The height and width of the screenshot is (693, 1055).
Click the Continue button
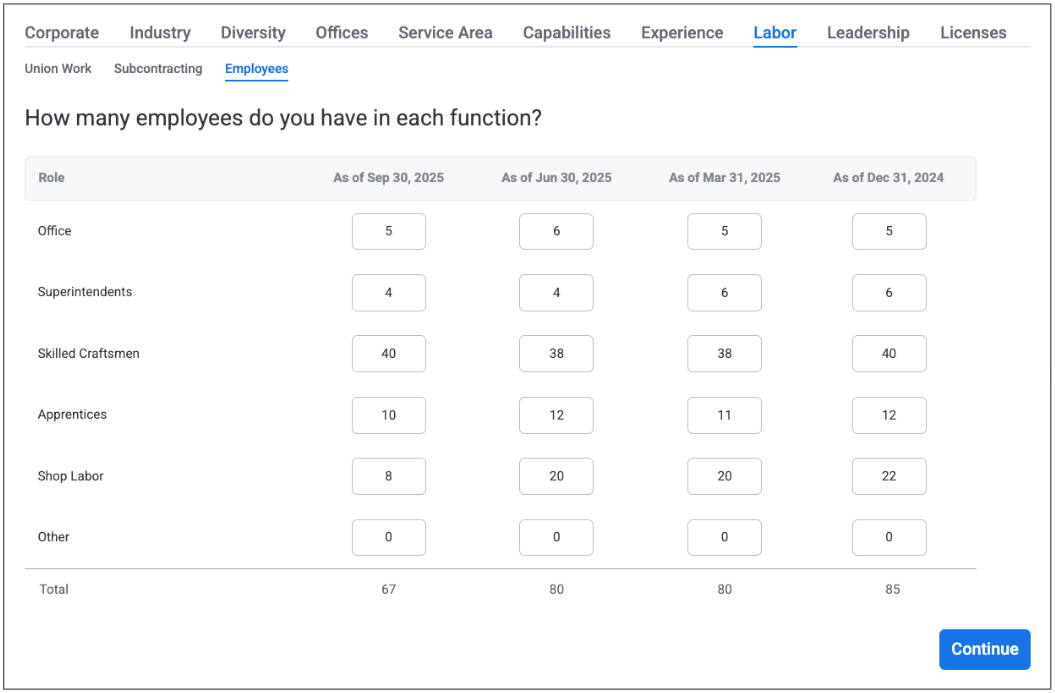pos(984,649)
